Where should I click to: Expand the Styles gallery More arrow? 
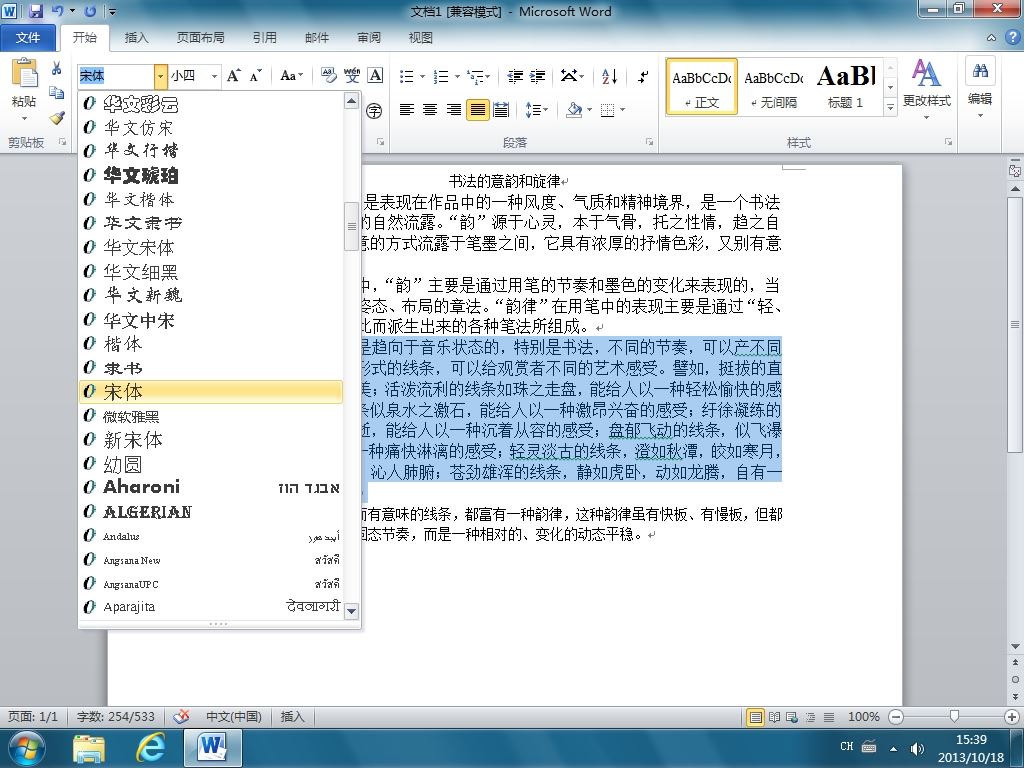tap(890, 107)
